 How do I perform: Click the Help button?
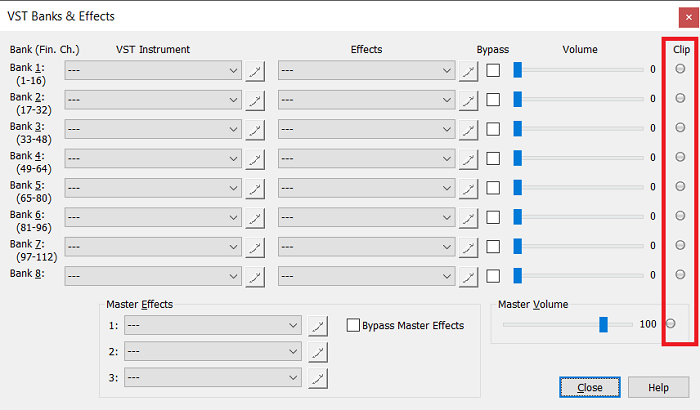coord(658,387)
